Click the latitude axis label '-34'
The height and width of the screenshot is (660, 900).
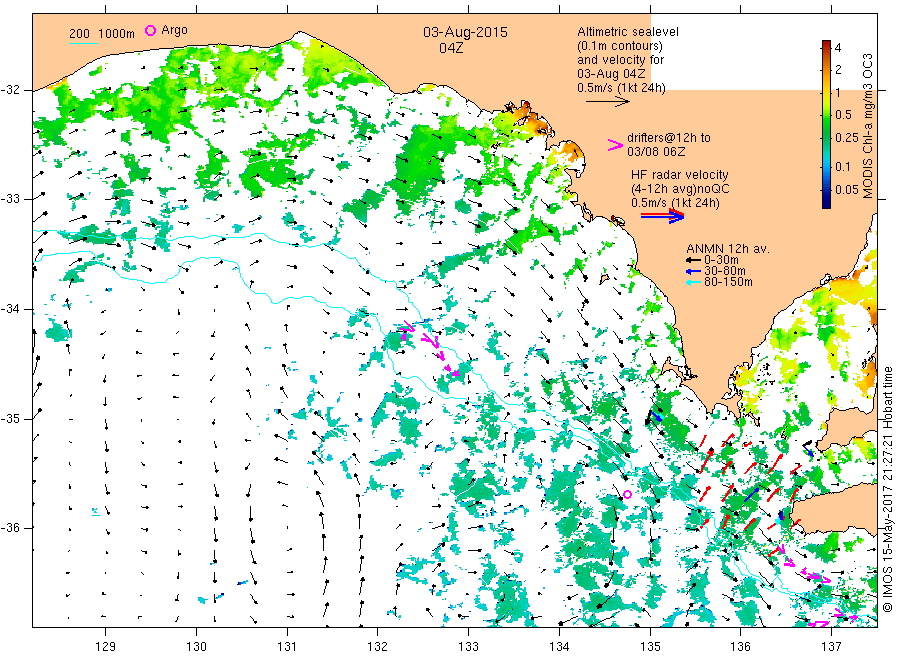[11, 309]
